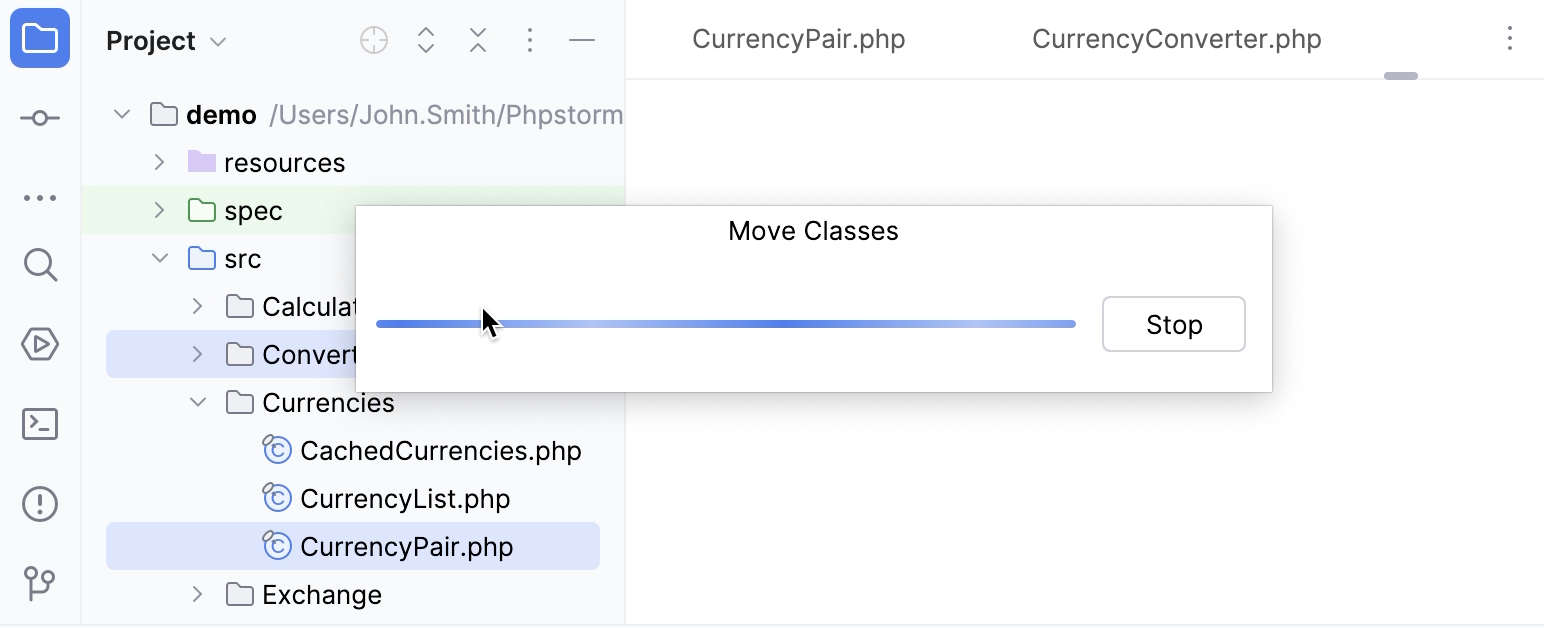1544x628 pixels.
Task: Open the Terminal tool window
Action: pos(40,424)
